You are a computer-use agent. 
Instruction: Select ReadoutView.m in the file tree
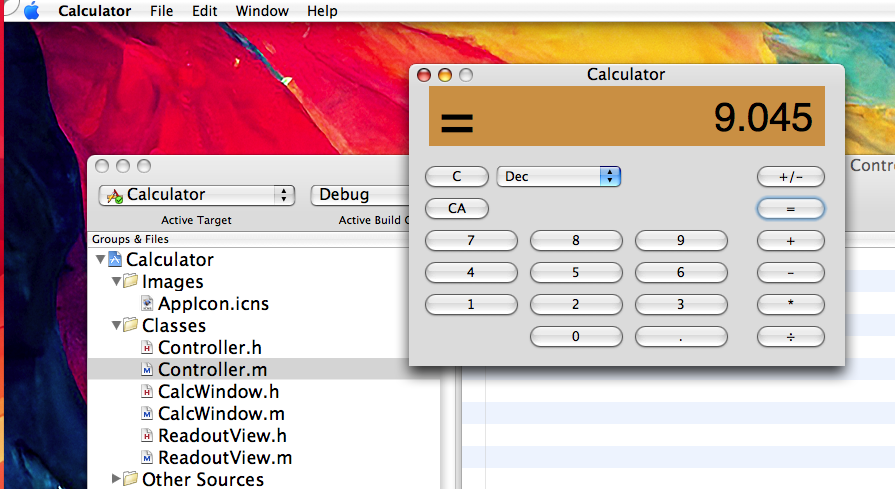coord(225,458)
